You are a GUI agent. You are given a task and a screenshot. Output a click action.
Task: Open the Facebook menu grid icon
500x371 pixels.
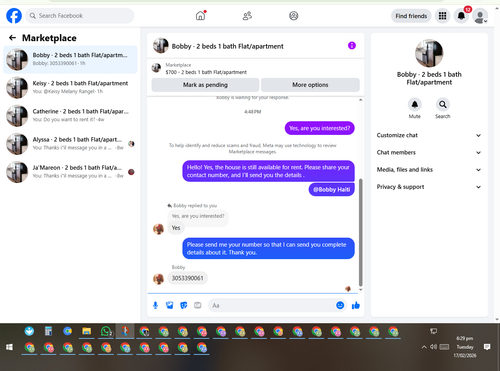click(442, 16)
